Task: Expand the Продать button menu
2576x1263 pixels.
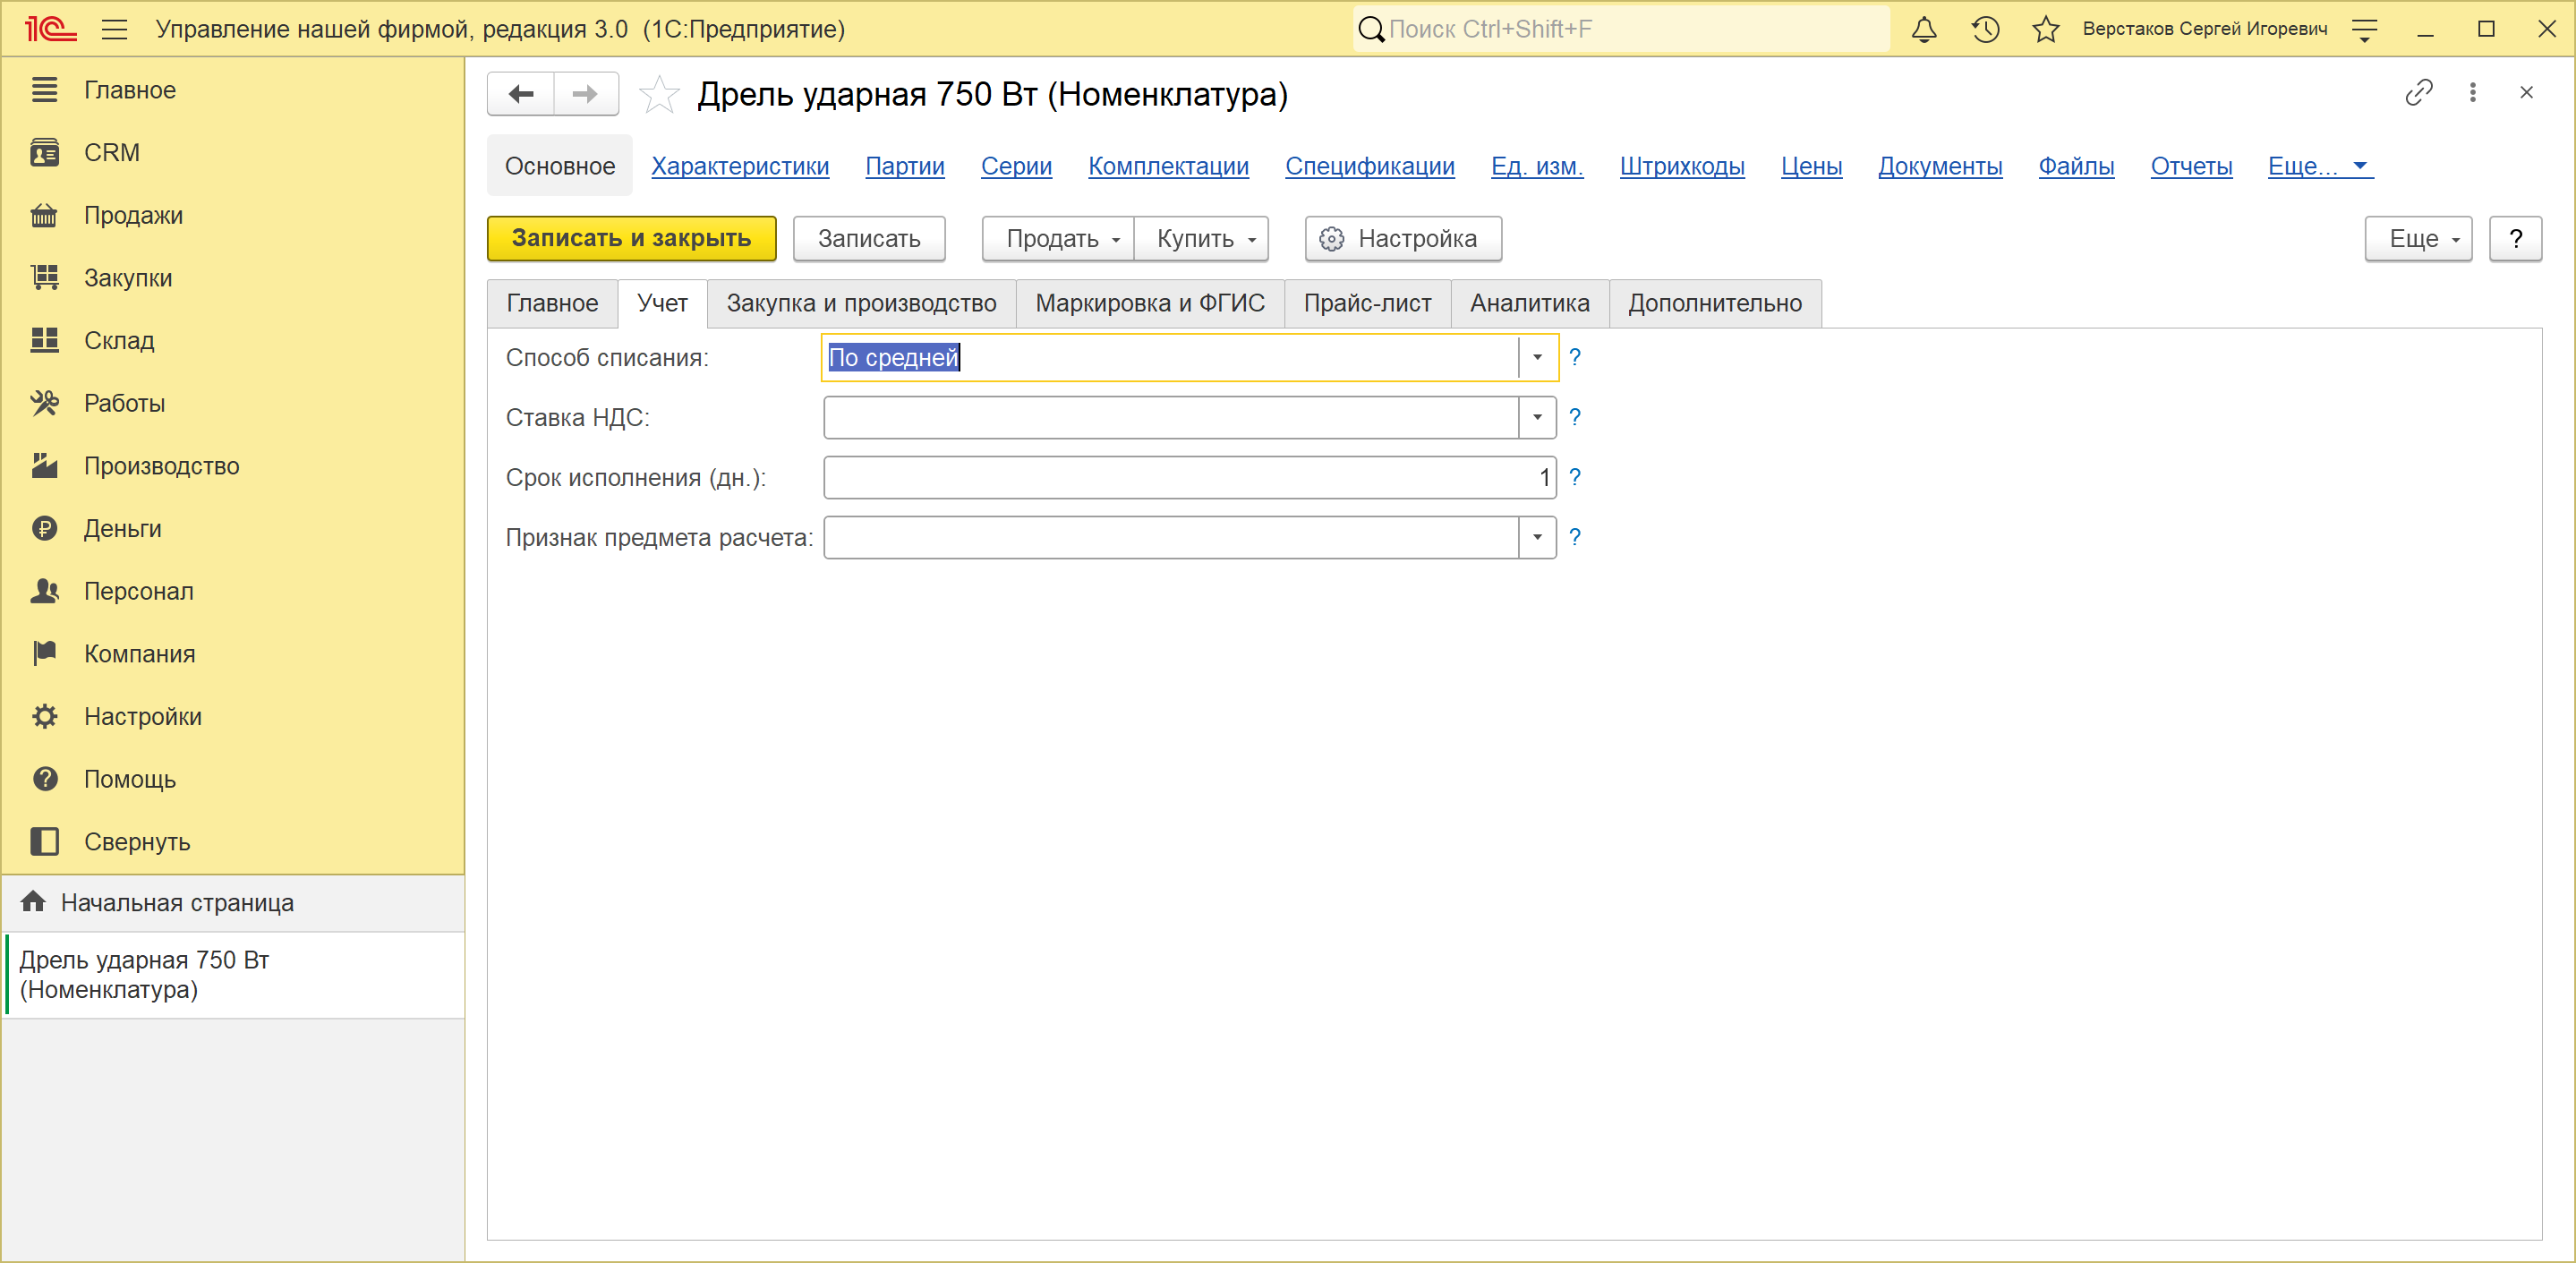Action: pyautogui.click(x=1058, y=239)
